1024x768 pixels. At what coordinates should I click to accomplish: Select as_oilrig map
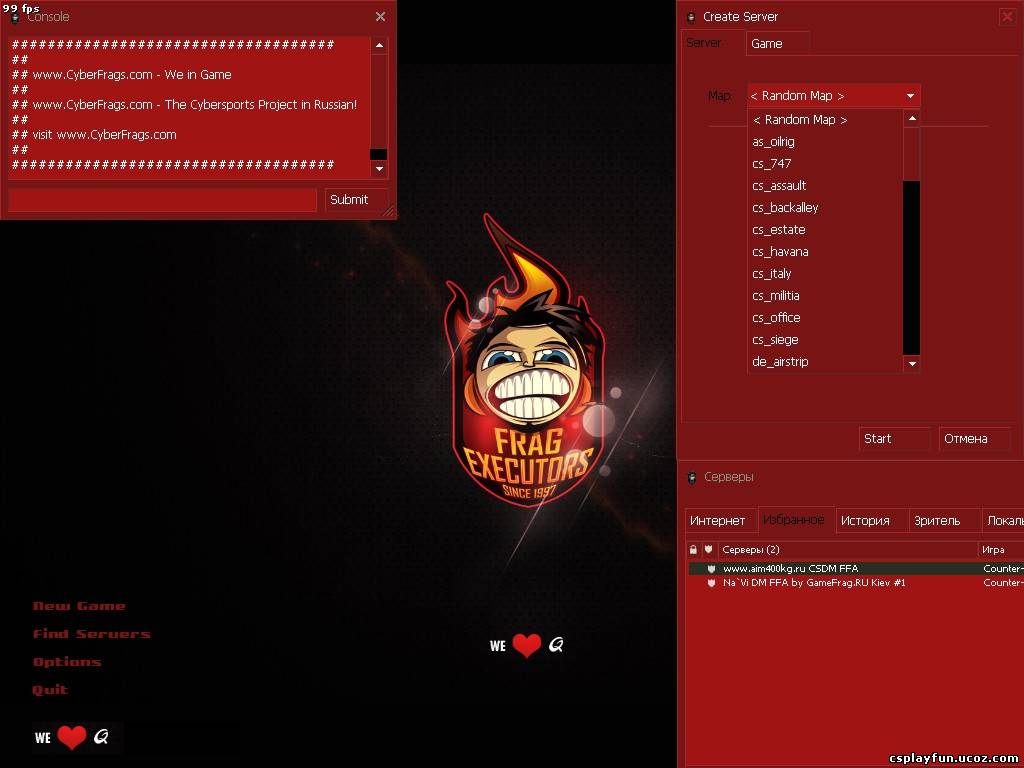[825, 142]
